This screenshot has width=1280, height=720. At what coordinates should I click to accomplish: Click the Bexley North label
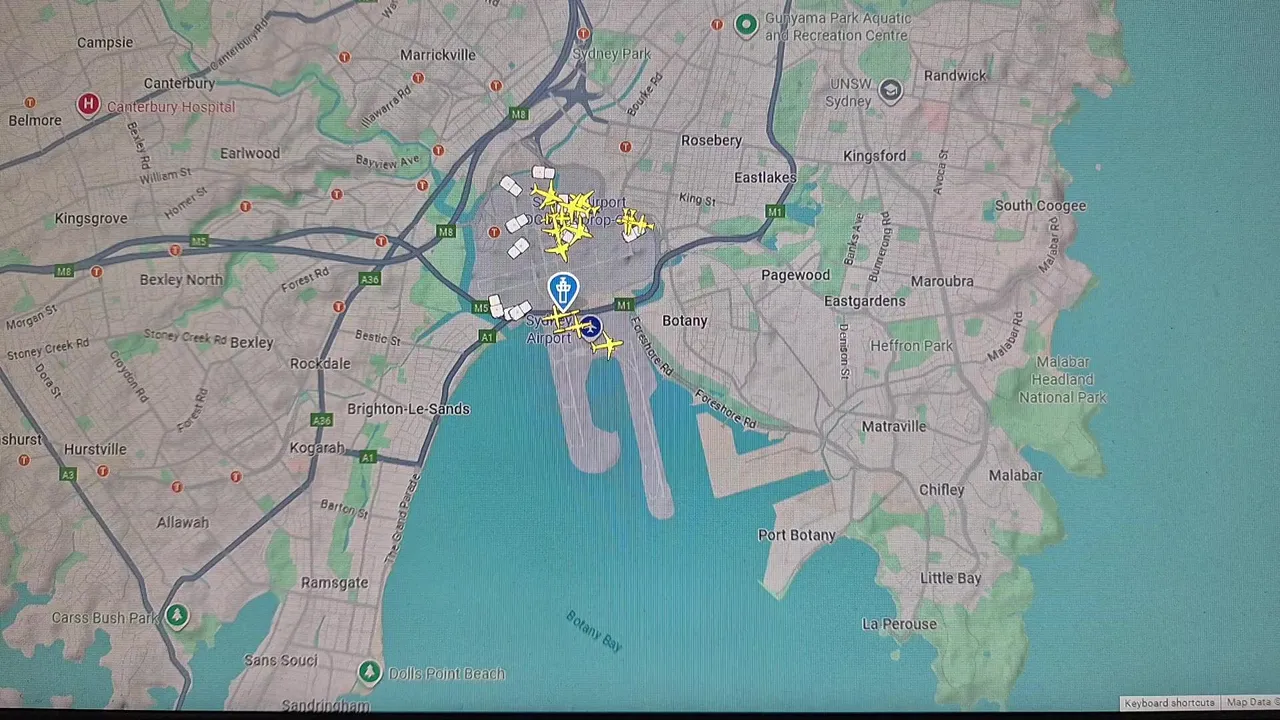(181, 279)
